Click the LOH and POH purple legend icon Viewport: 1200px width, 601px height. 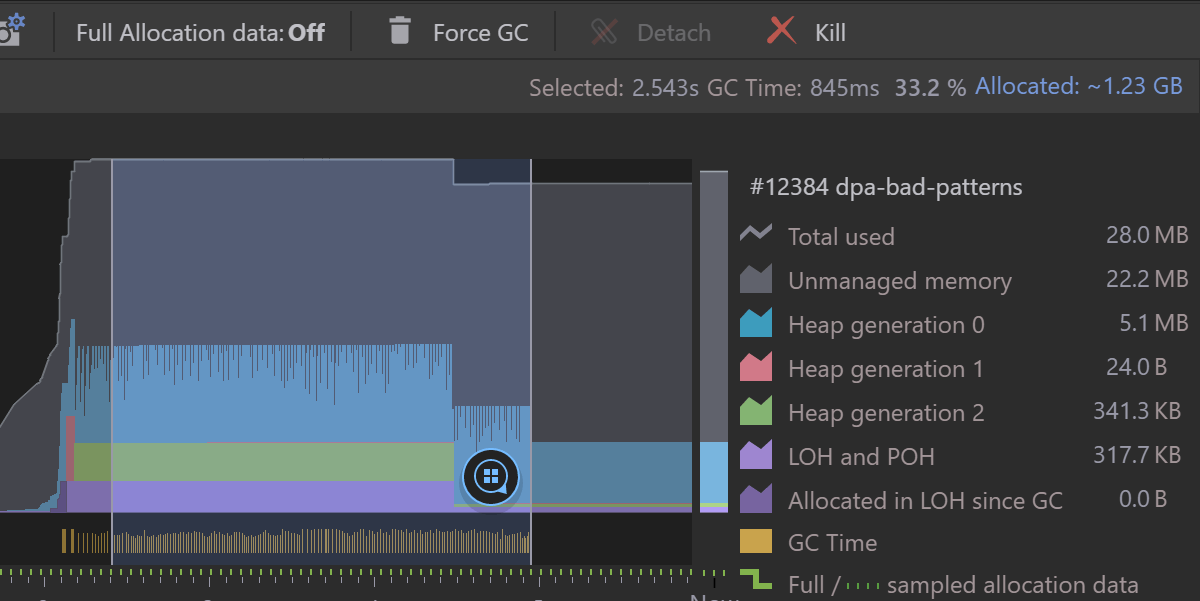(x=756, y=455)
